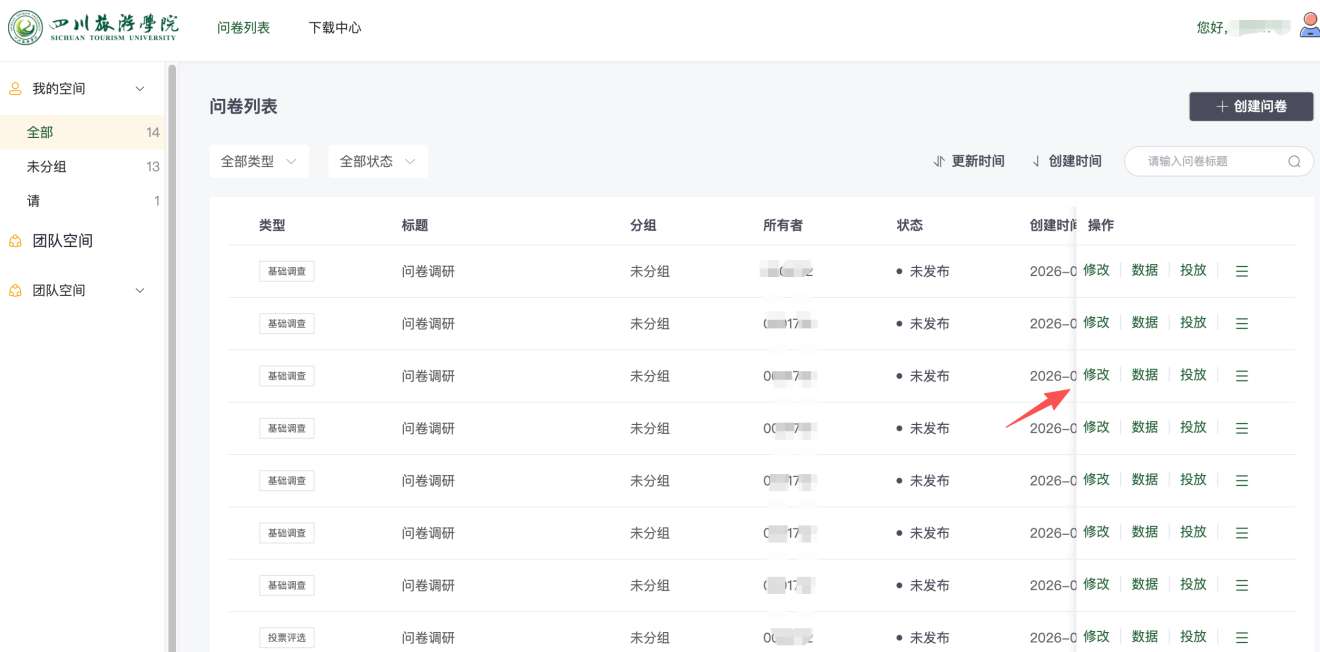Click 数据 in the first table row

(x=1145, y=270)
